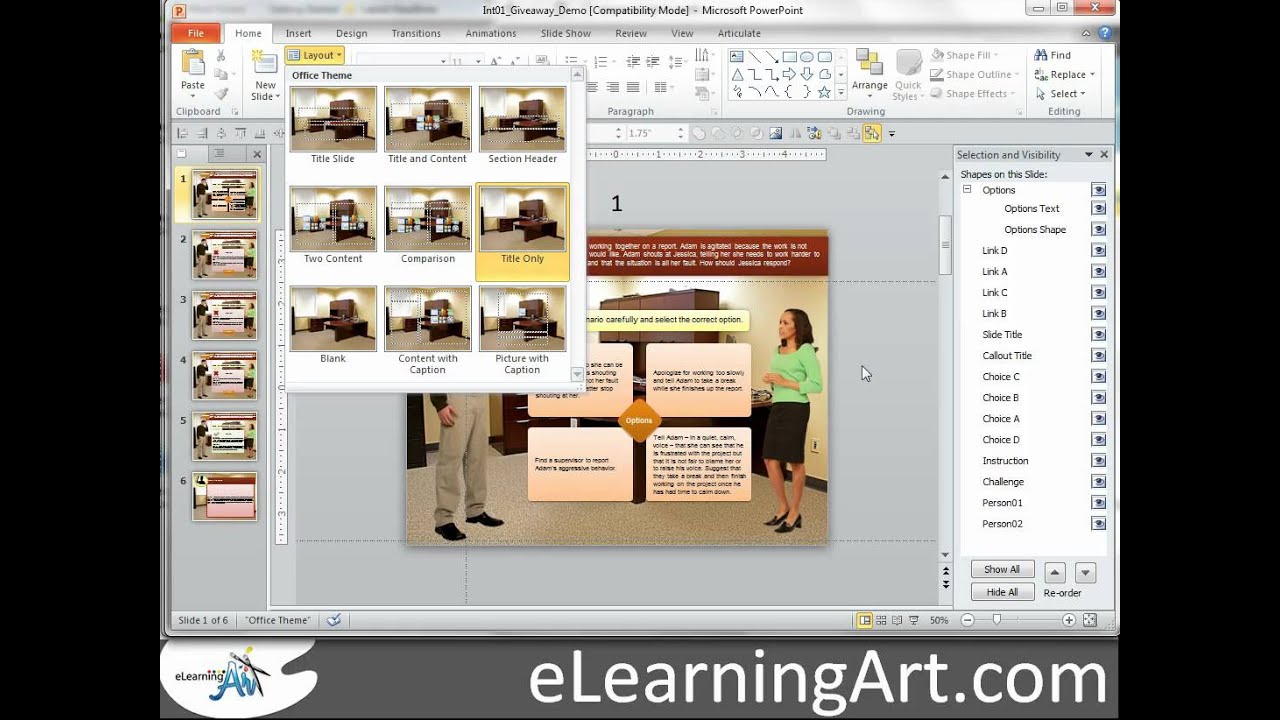Select the rectangle shape in Drawing gallery

pyautogui.click(x=789, y=57)
